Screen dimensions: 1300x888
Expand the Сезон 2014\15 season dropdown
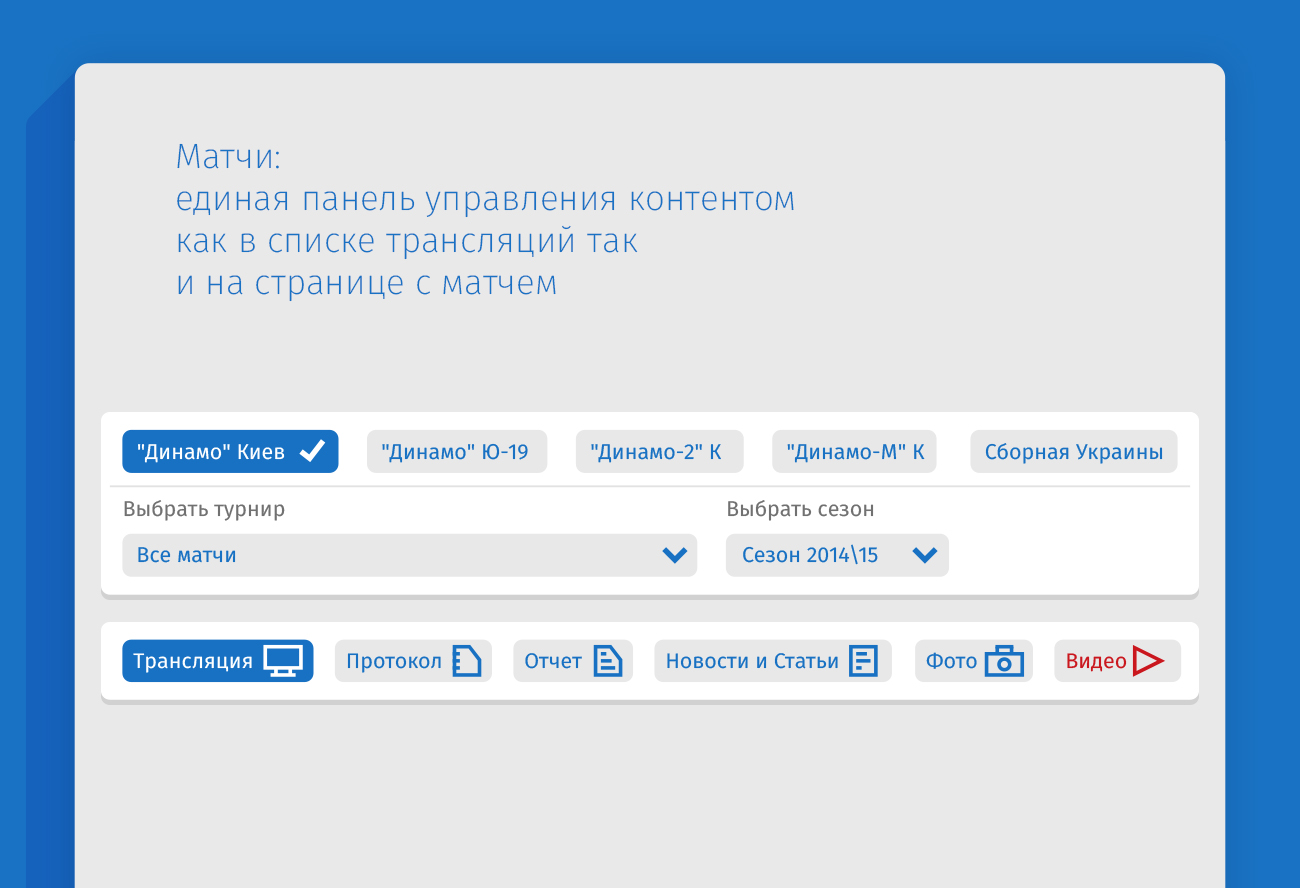point(836,555)
